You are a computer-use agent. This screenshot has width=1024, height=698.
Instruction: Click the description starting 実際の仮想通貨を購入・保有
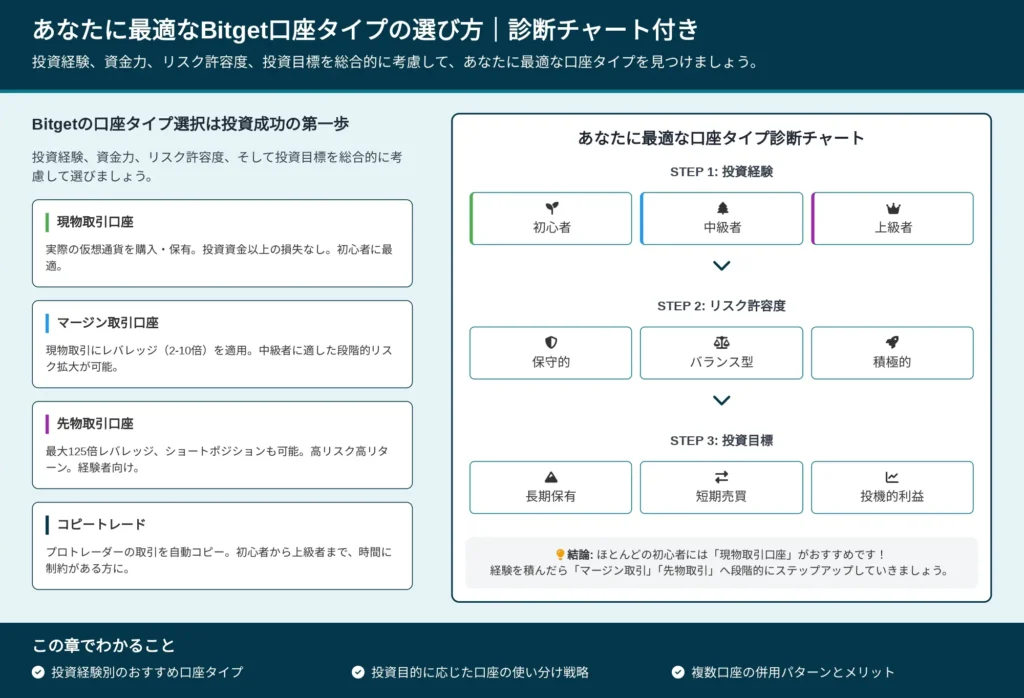click(x=219, y=257)
